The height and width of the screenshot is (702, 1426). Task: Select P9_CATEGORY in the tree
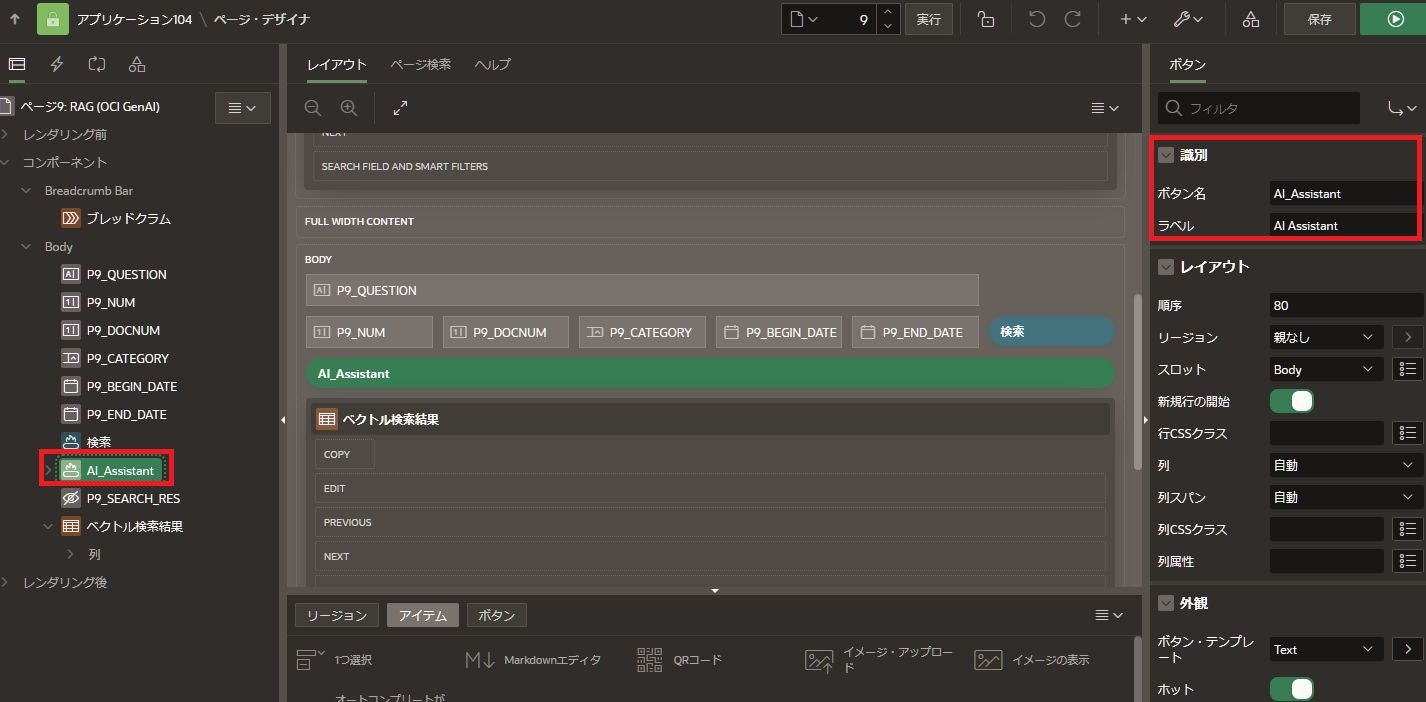[127, 358]
